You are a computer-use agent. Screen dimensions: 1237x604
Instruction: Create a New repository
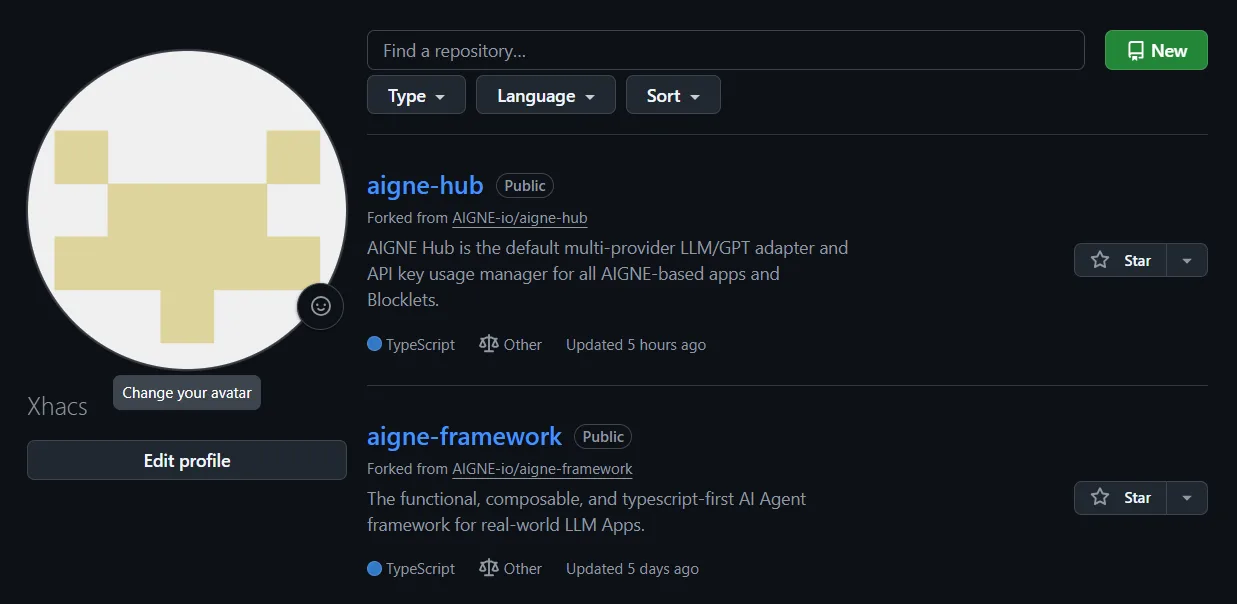click(x=1156, y=50)
